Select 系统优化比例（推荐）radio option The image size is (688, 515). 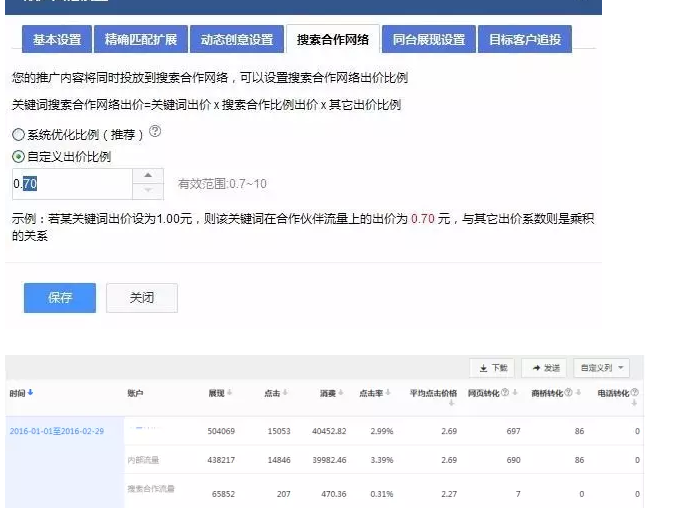pos(18,134)
